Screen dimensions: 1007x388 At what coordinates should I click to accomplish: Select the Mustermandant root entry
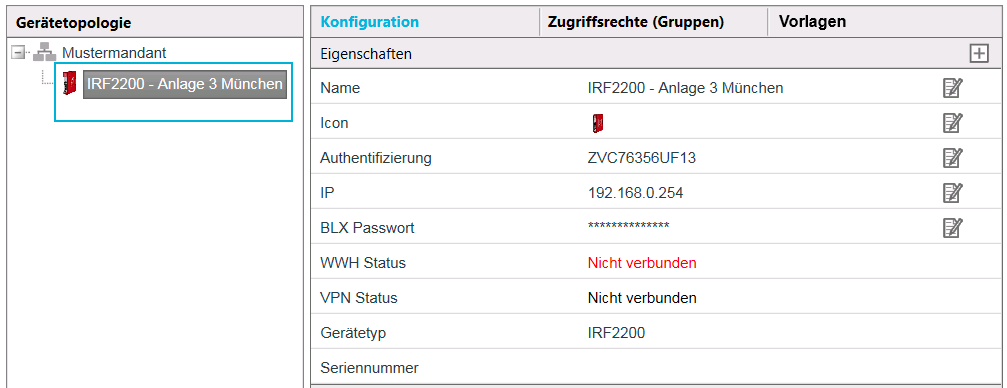(114, 53)
